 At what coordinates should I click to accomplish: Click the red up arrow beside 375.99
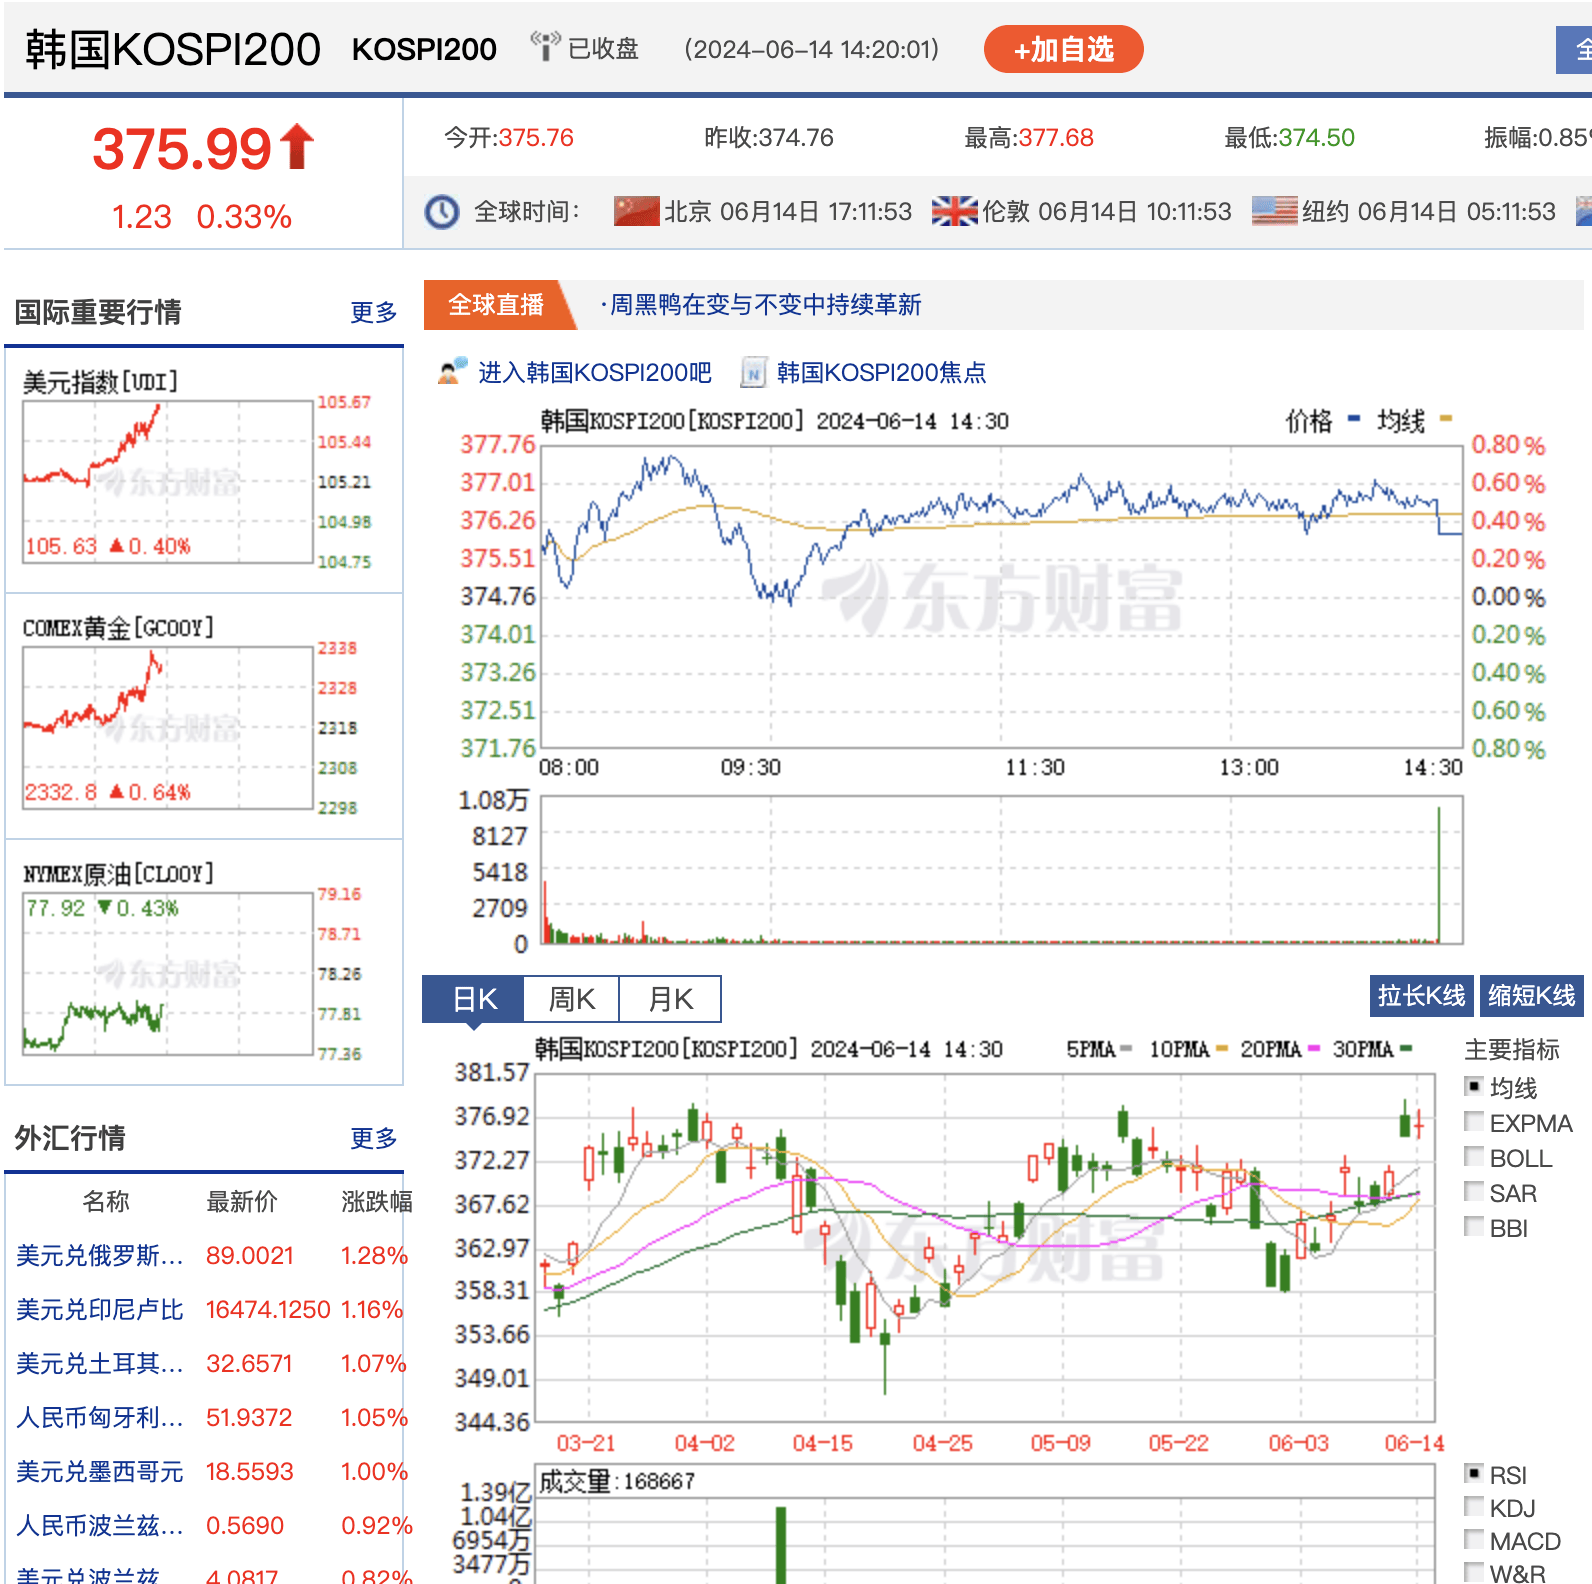[297, 147]
